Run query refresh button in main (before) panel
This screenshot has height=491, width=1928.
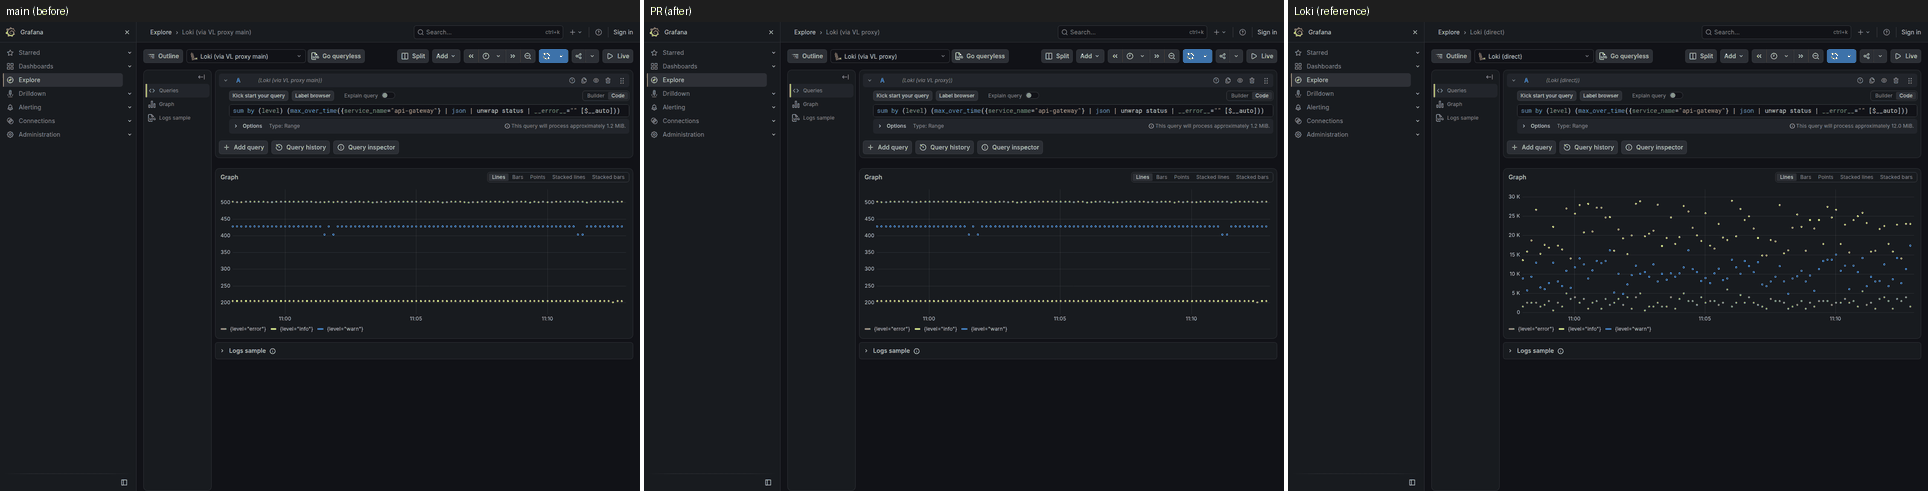(x=547, y=56)
